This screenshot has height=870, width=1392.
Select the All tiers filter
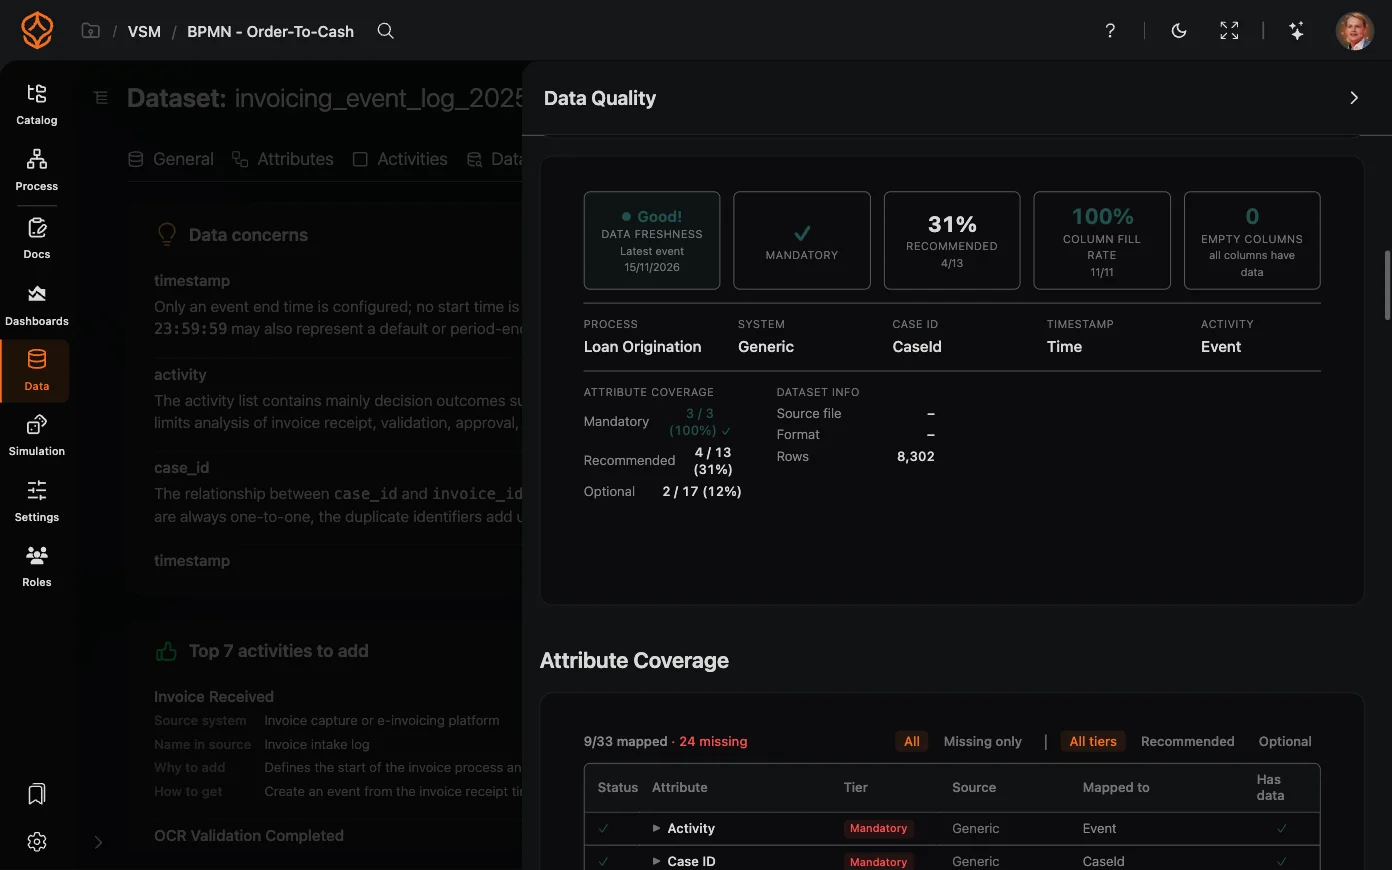pyautogui.click(x=1093, y=741)
